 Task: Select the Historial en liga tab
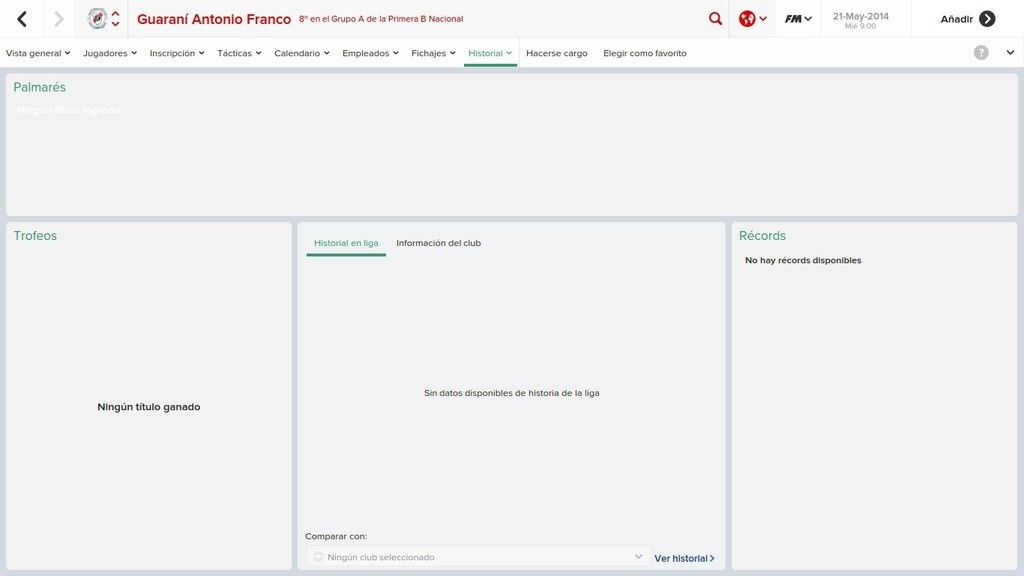pos(346,243)
